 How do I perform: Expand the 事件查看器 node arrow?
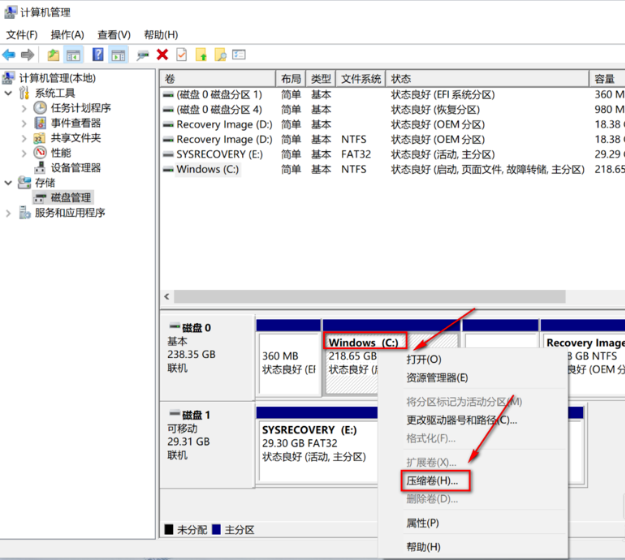(x=24, y=123)
